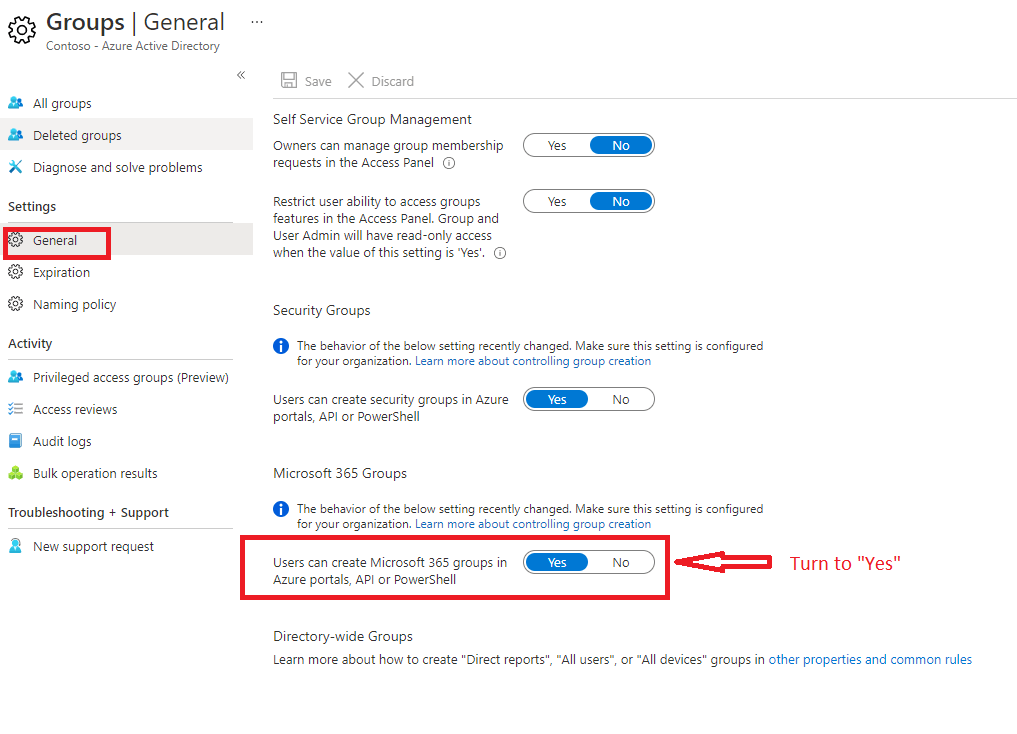Open other properties and common rules link
This screenshot has width=1017, height=734.
870,659
